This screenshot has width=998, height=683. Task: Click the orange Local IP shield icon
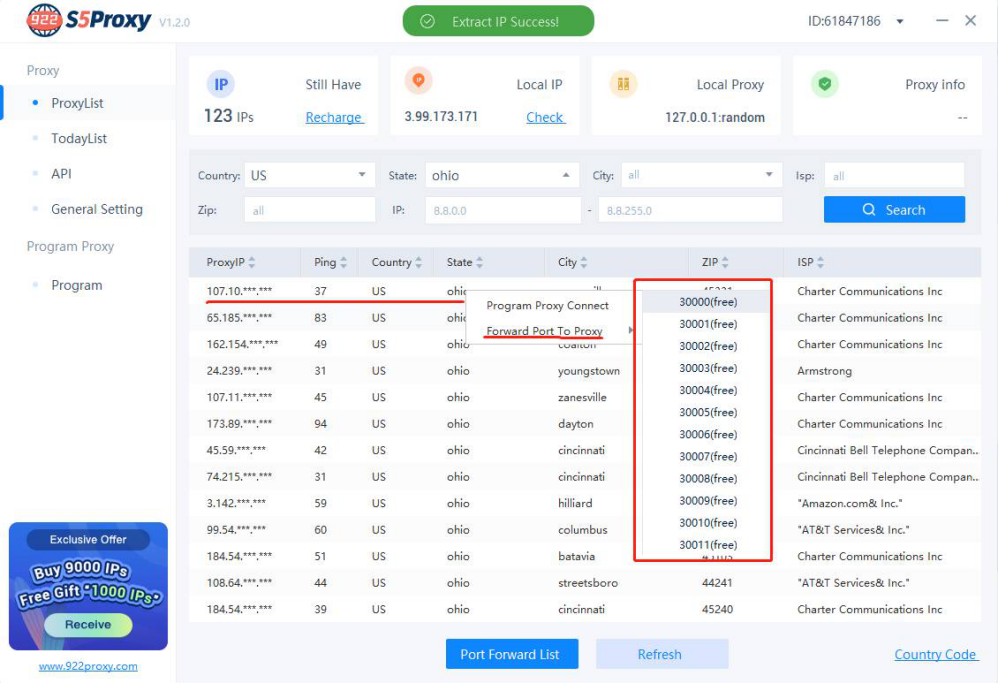pyautogui.click(x=418, y=81)
